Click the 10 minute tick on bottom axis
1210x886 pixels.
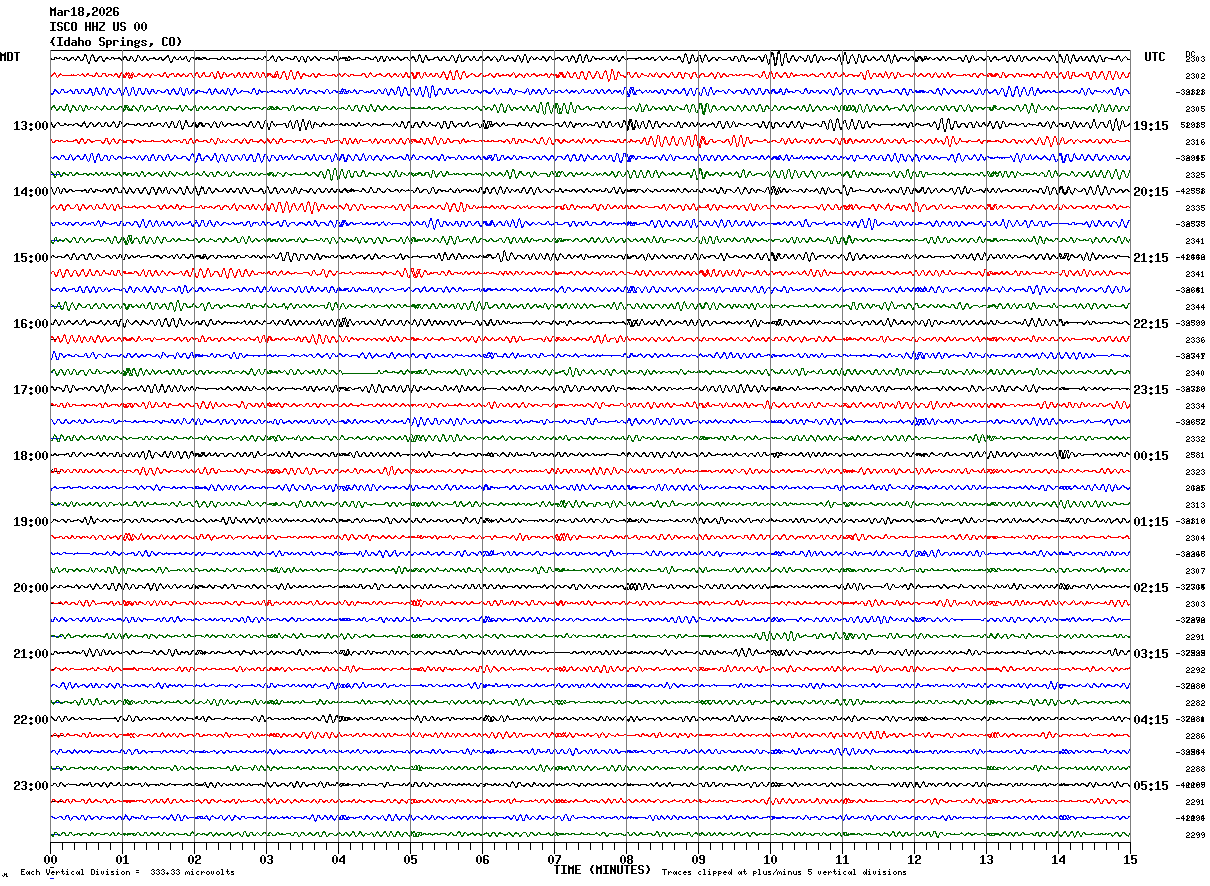click(x=770, y=859)
